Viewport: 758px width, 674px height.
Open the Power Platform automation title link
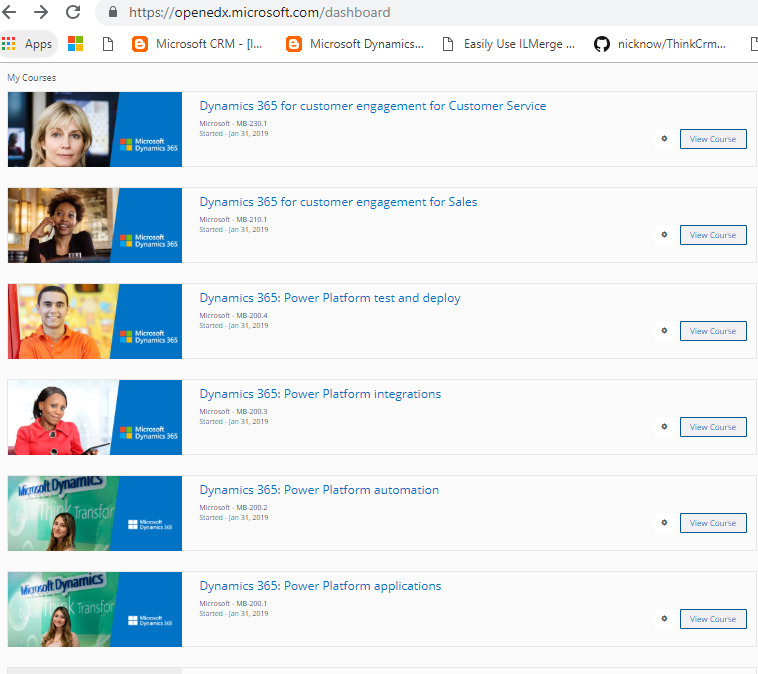pos(319,490)
